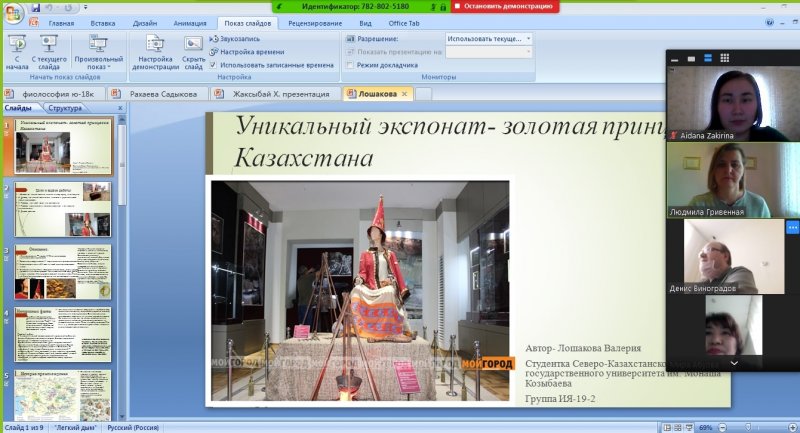Select slide 4 thumbnail

(62, 335)
